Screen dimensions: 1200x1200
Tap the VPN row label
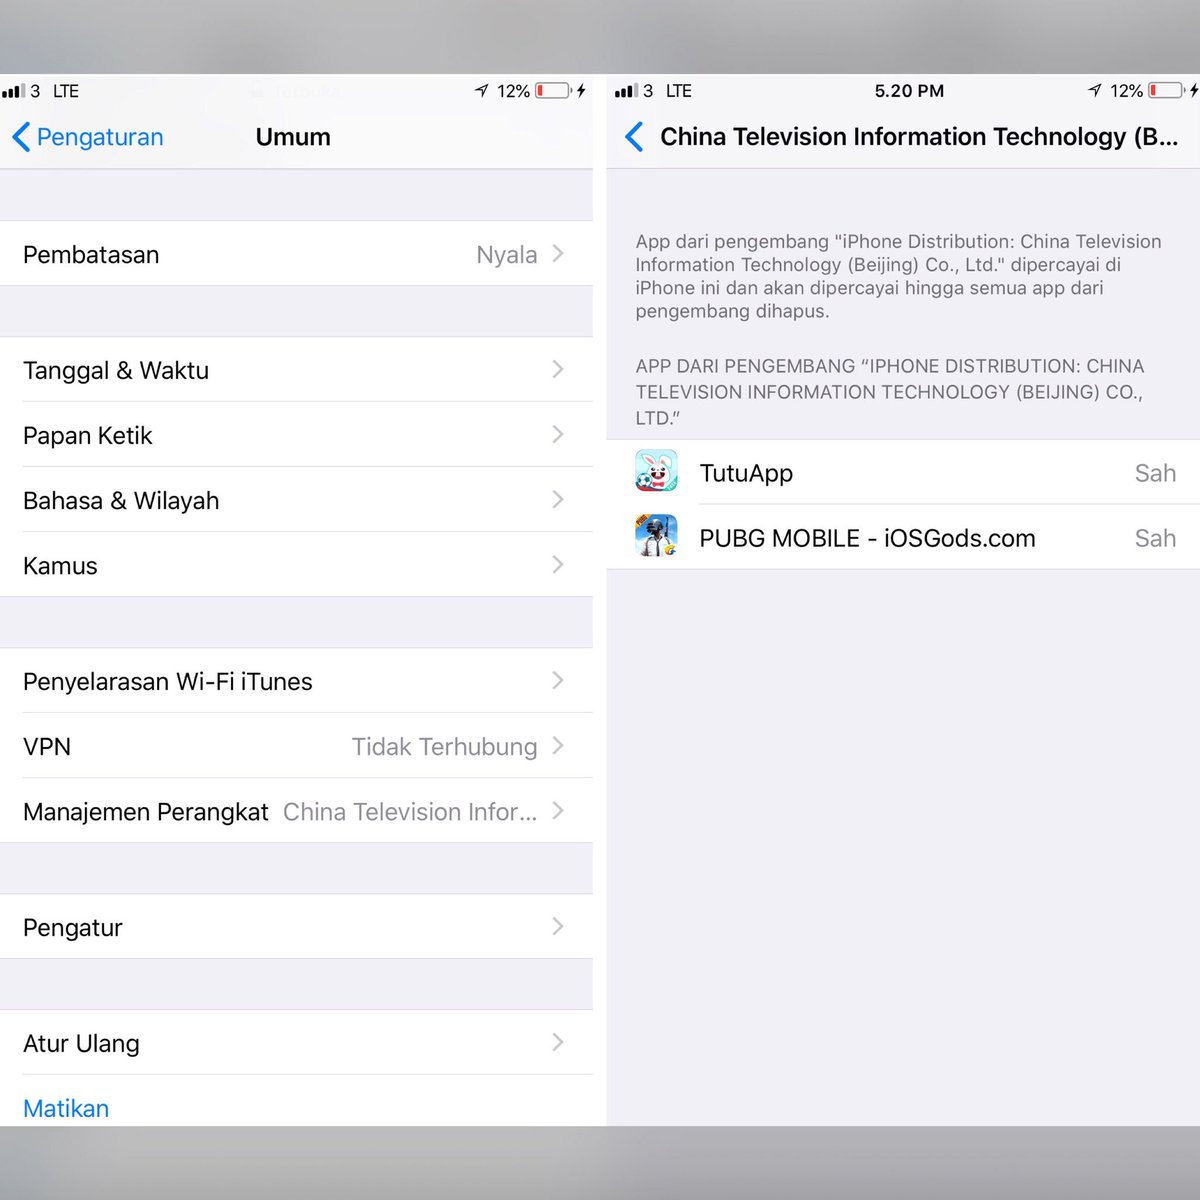click(47, 747)
